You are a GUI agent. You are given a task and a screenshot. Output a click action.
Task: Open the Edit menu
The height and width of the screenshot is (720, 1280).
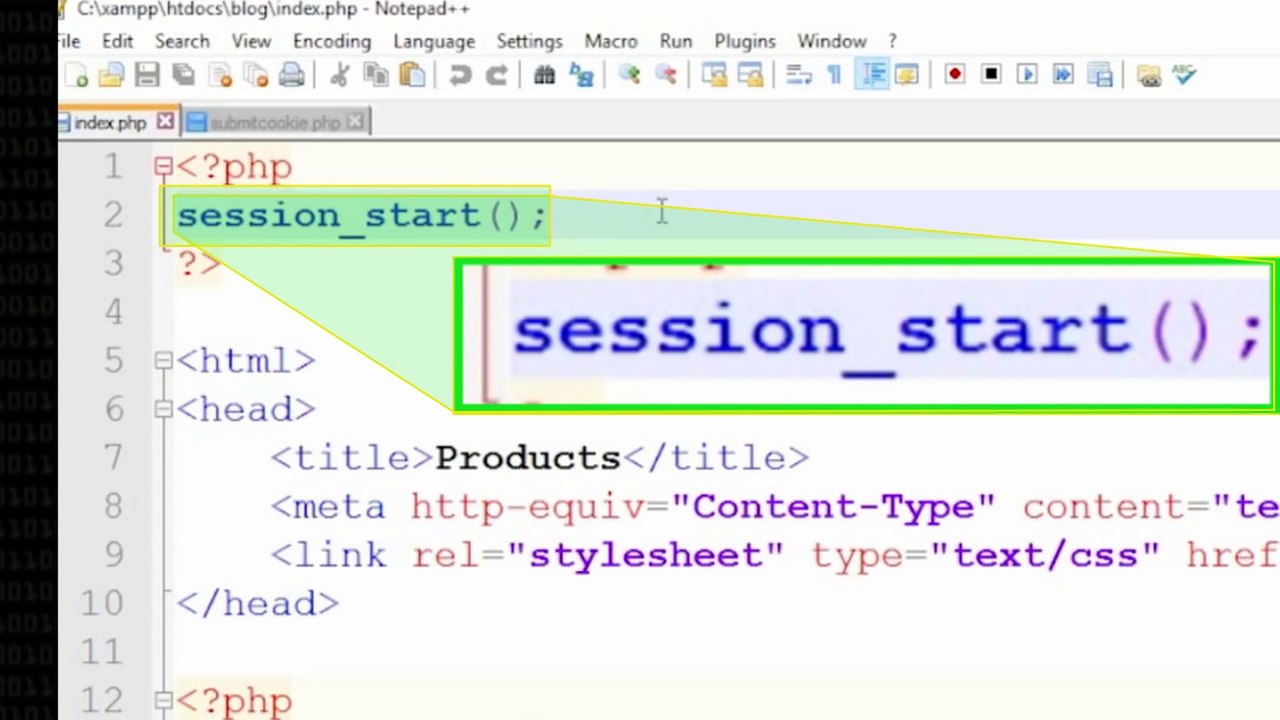coord(117,41)
